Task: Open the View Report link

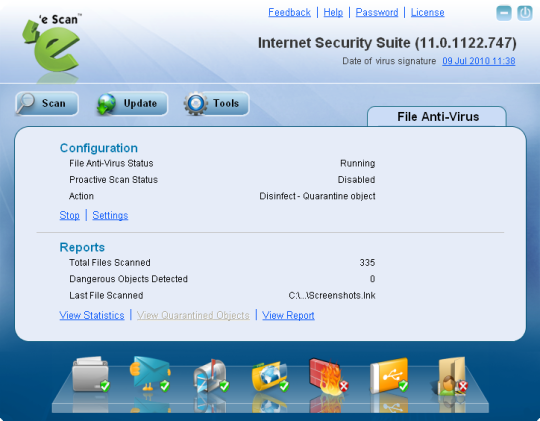Action: click(x=288, y=315)
